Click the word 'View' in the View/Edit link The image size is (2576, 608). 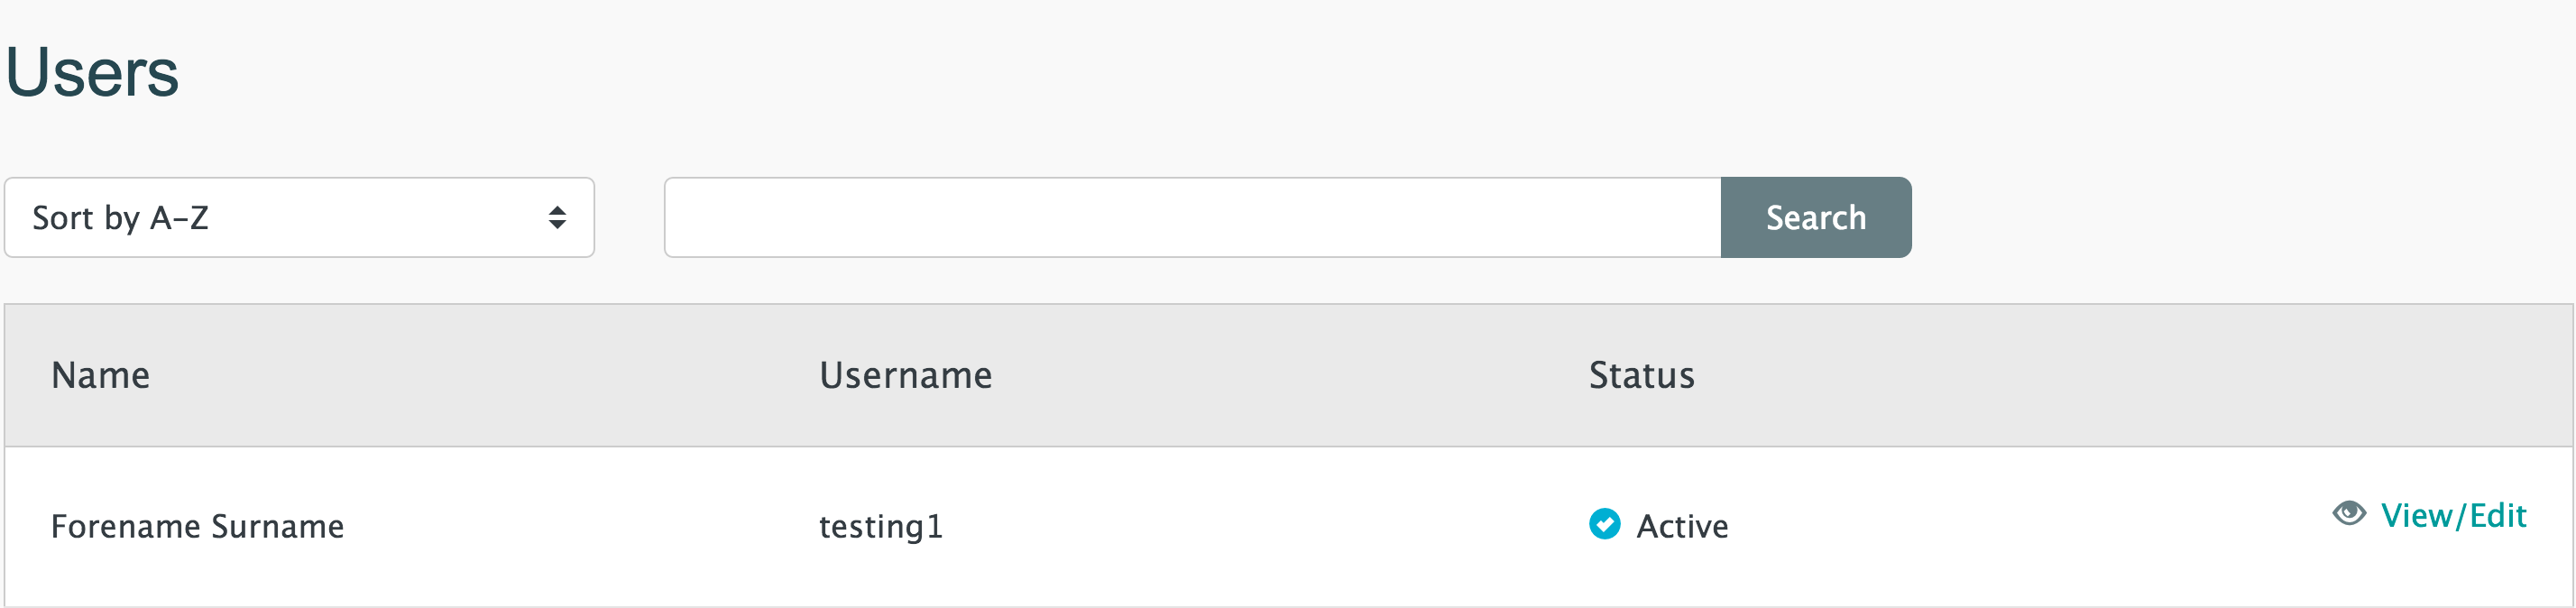coord(2416,516)
